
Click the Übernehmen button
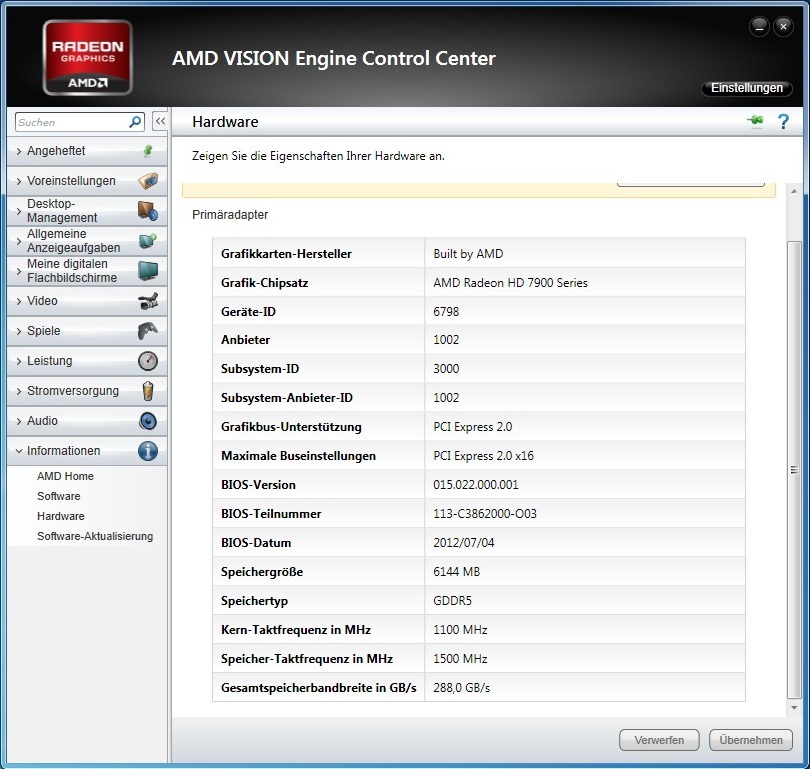click(751, 740)
